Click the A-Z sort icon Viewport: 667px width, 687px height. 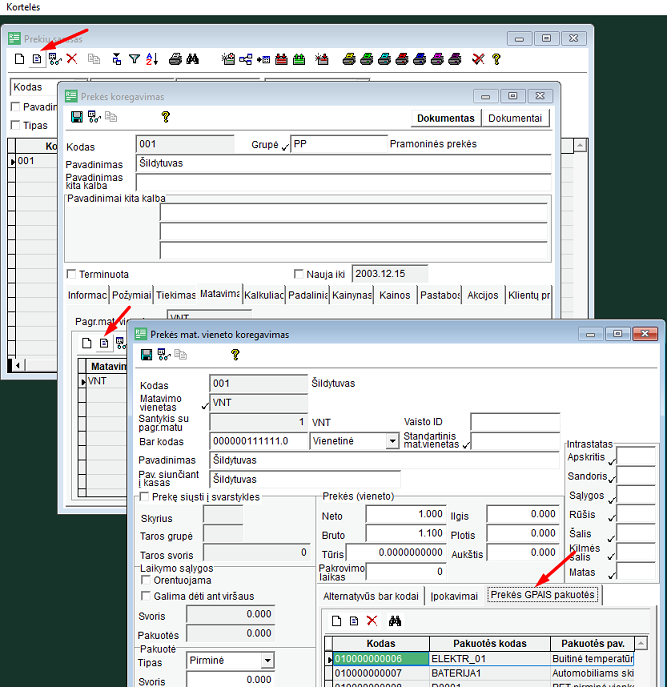tap(152, 60)
